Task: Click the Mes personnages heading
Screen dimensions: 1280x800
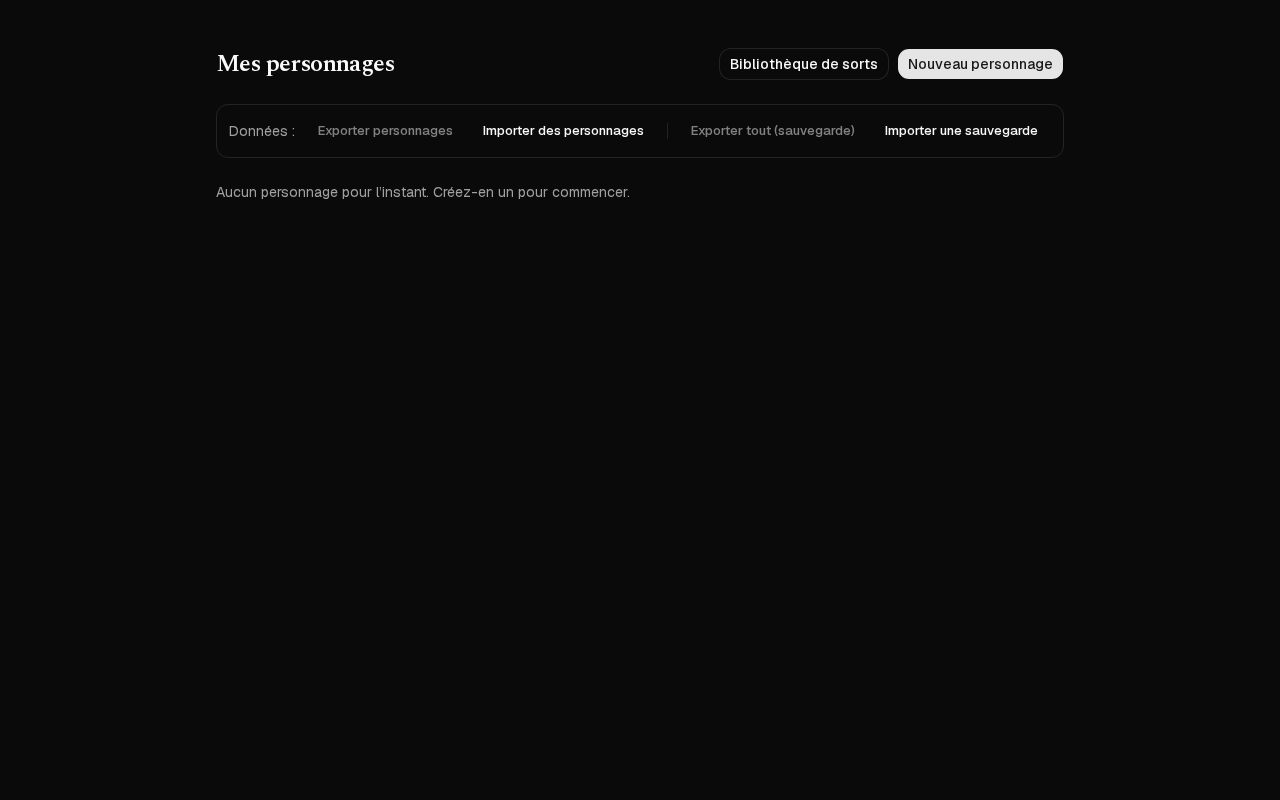Action: [306, 64]
